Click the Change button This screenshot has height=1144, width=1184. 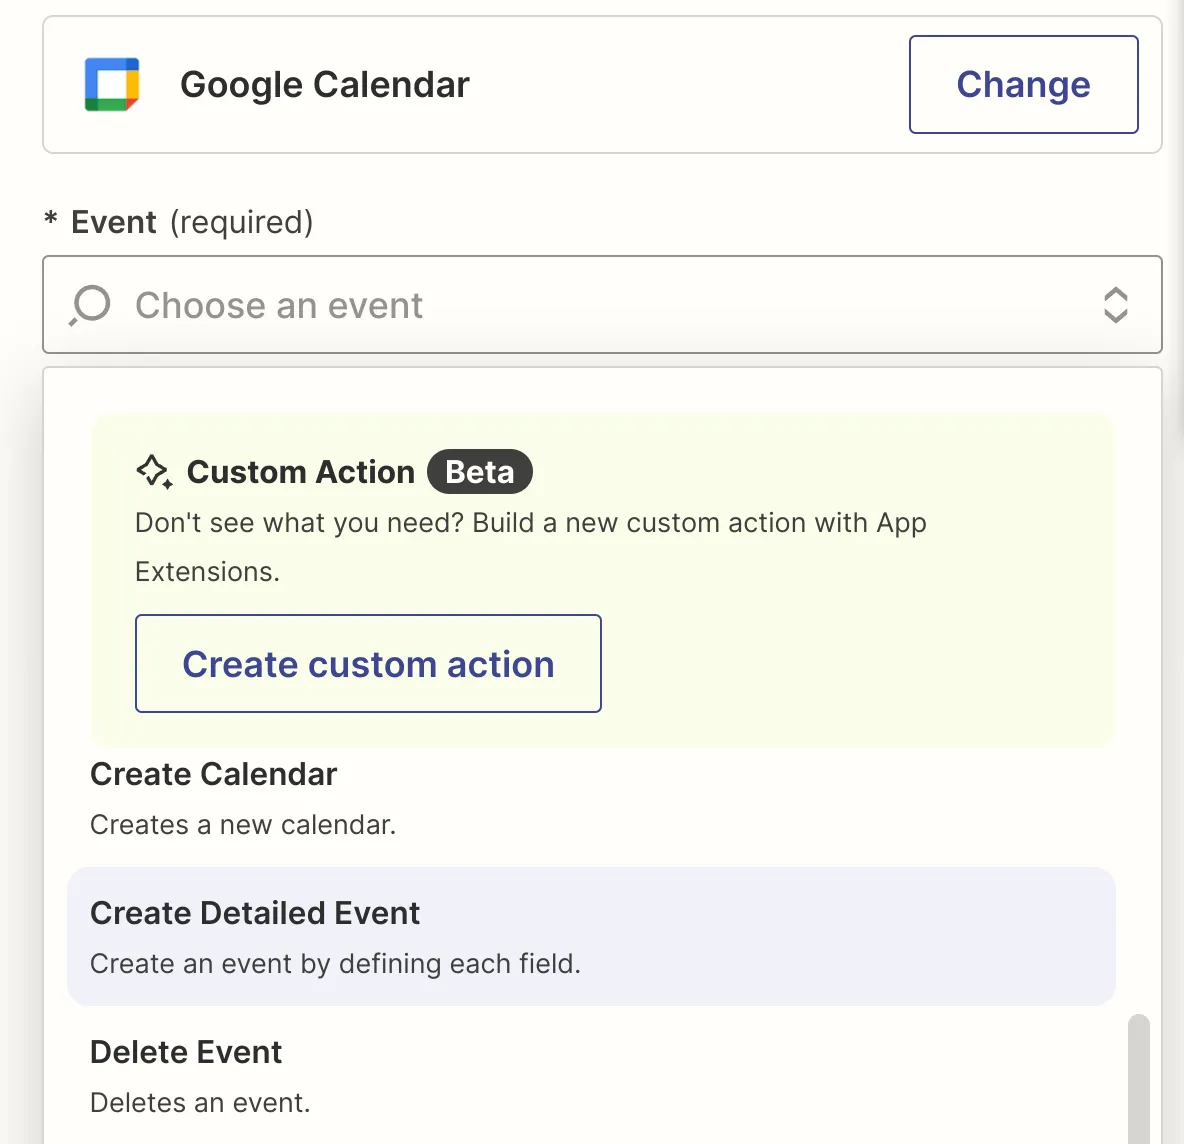[1023, 85]
